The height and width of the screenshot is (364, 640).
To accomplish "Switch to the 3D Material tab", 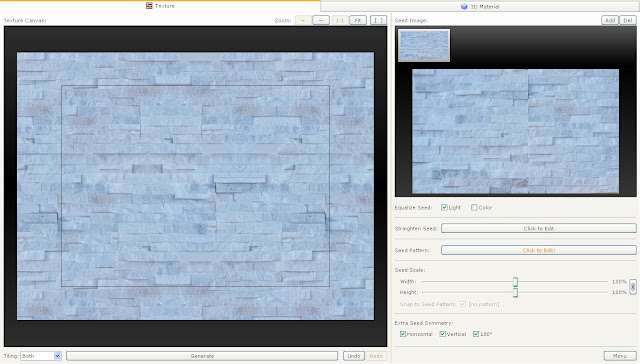I will pyautogui.click(x=480, y=7).
